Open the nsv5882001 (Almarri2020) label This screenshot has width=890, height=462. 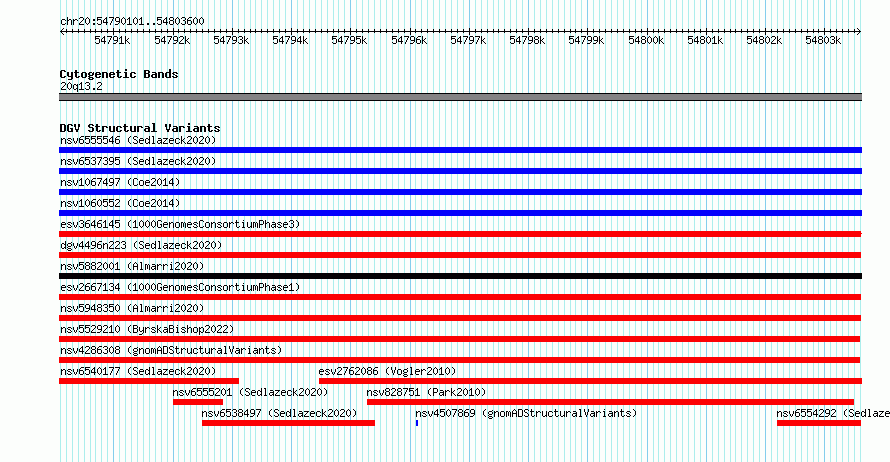[x=132, y=266]
